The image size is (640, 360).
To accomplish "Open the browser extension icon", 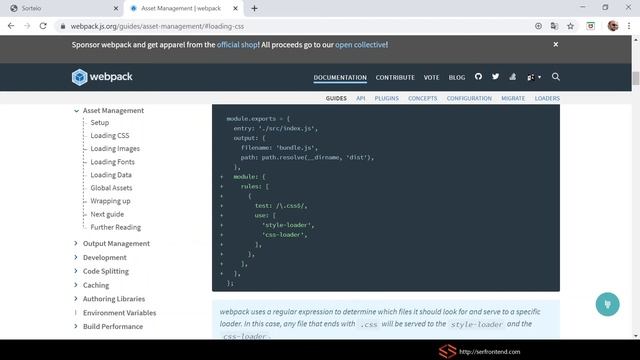I will pos(591,26).
